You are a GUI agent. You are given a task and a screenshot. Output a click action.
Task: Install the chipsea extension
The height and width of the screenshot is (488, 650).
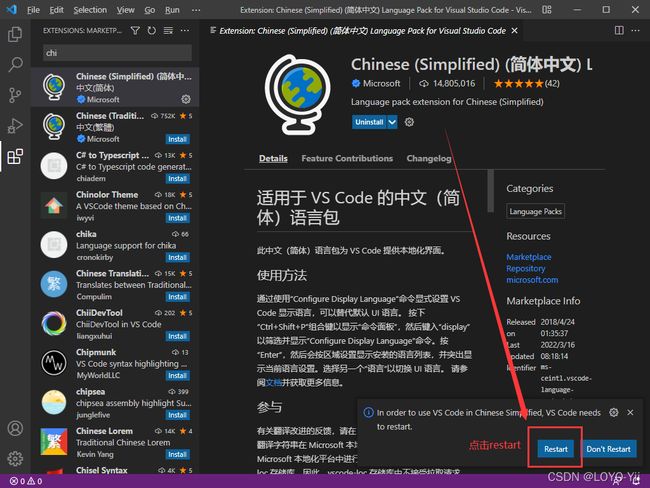(x=177, y=415)
